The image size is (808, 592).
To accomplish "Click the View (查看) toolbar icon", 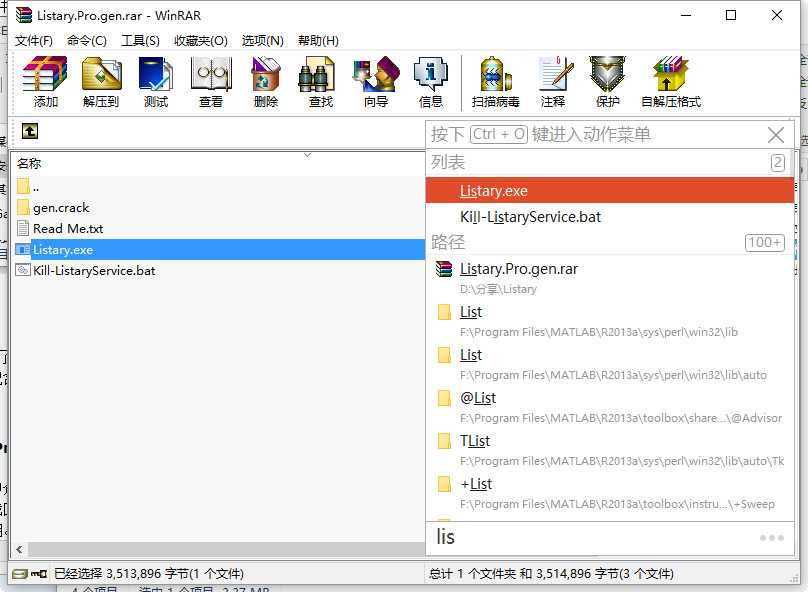I will [211, 82].
